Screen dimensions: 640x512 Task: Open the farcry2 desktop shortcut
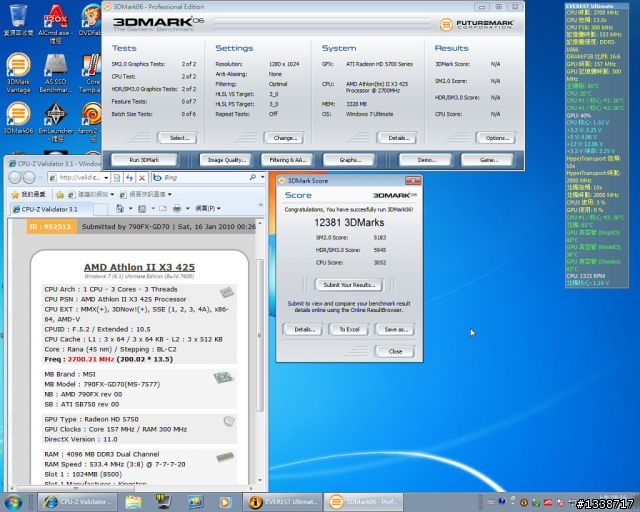pos(91,122)
